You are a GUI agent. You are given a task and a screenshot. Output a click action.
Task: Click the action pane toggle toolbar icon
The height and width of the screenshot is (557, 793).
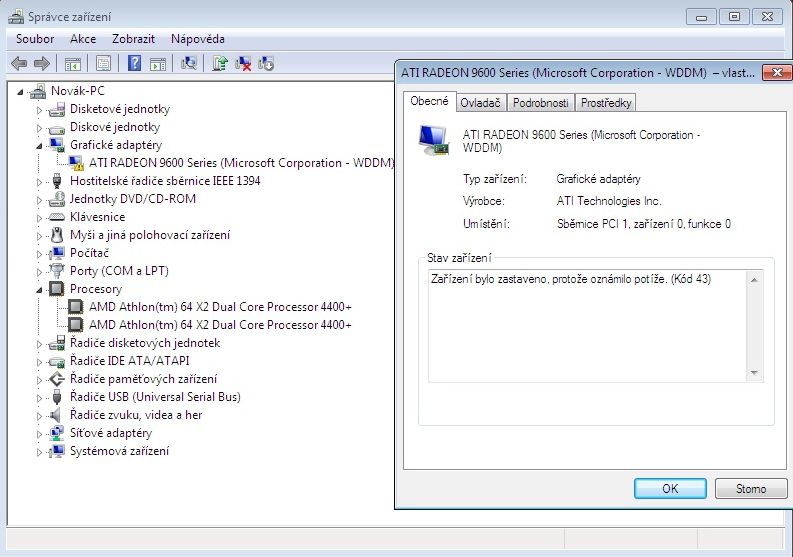(158, 64)
